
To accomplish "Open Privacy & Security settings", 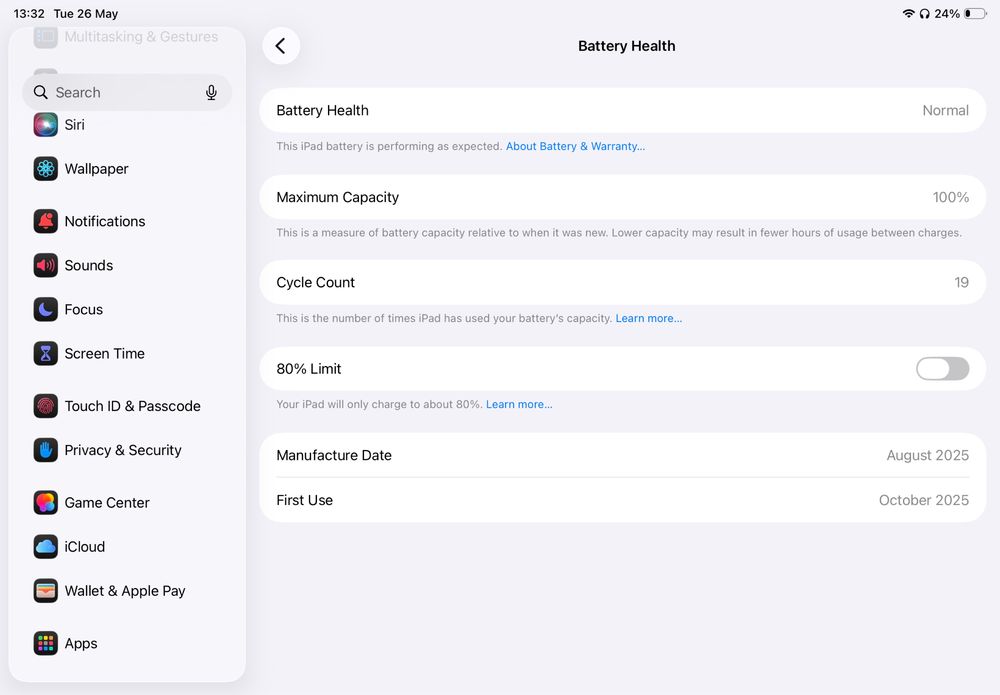I will pos(127,450).
